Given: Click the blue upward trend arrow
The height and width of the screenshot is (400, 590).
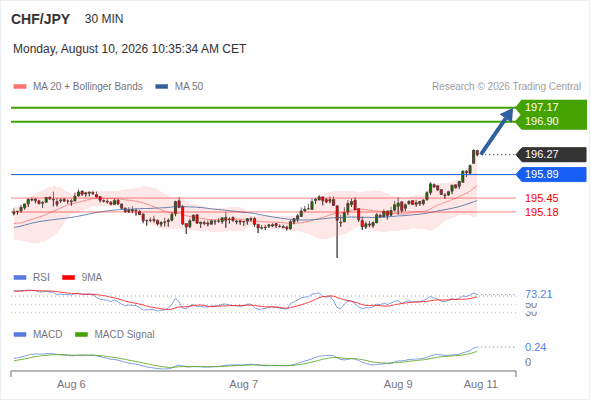Looking at the screenshot, I should (x=497, y=131).
